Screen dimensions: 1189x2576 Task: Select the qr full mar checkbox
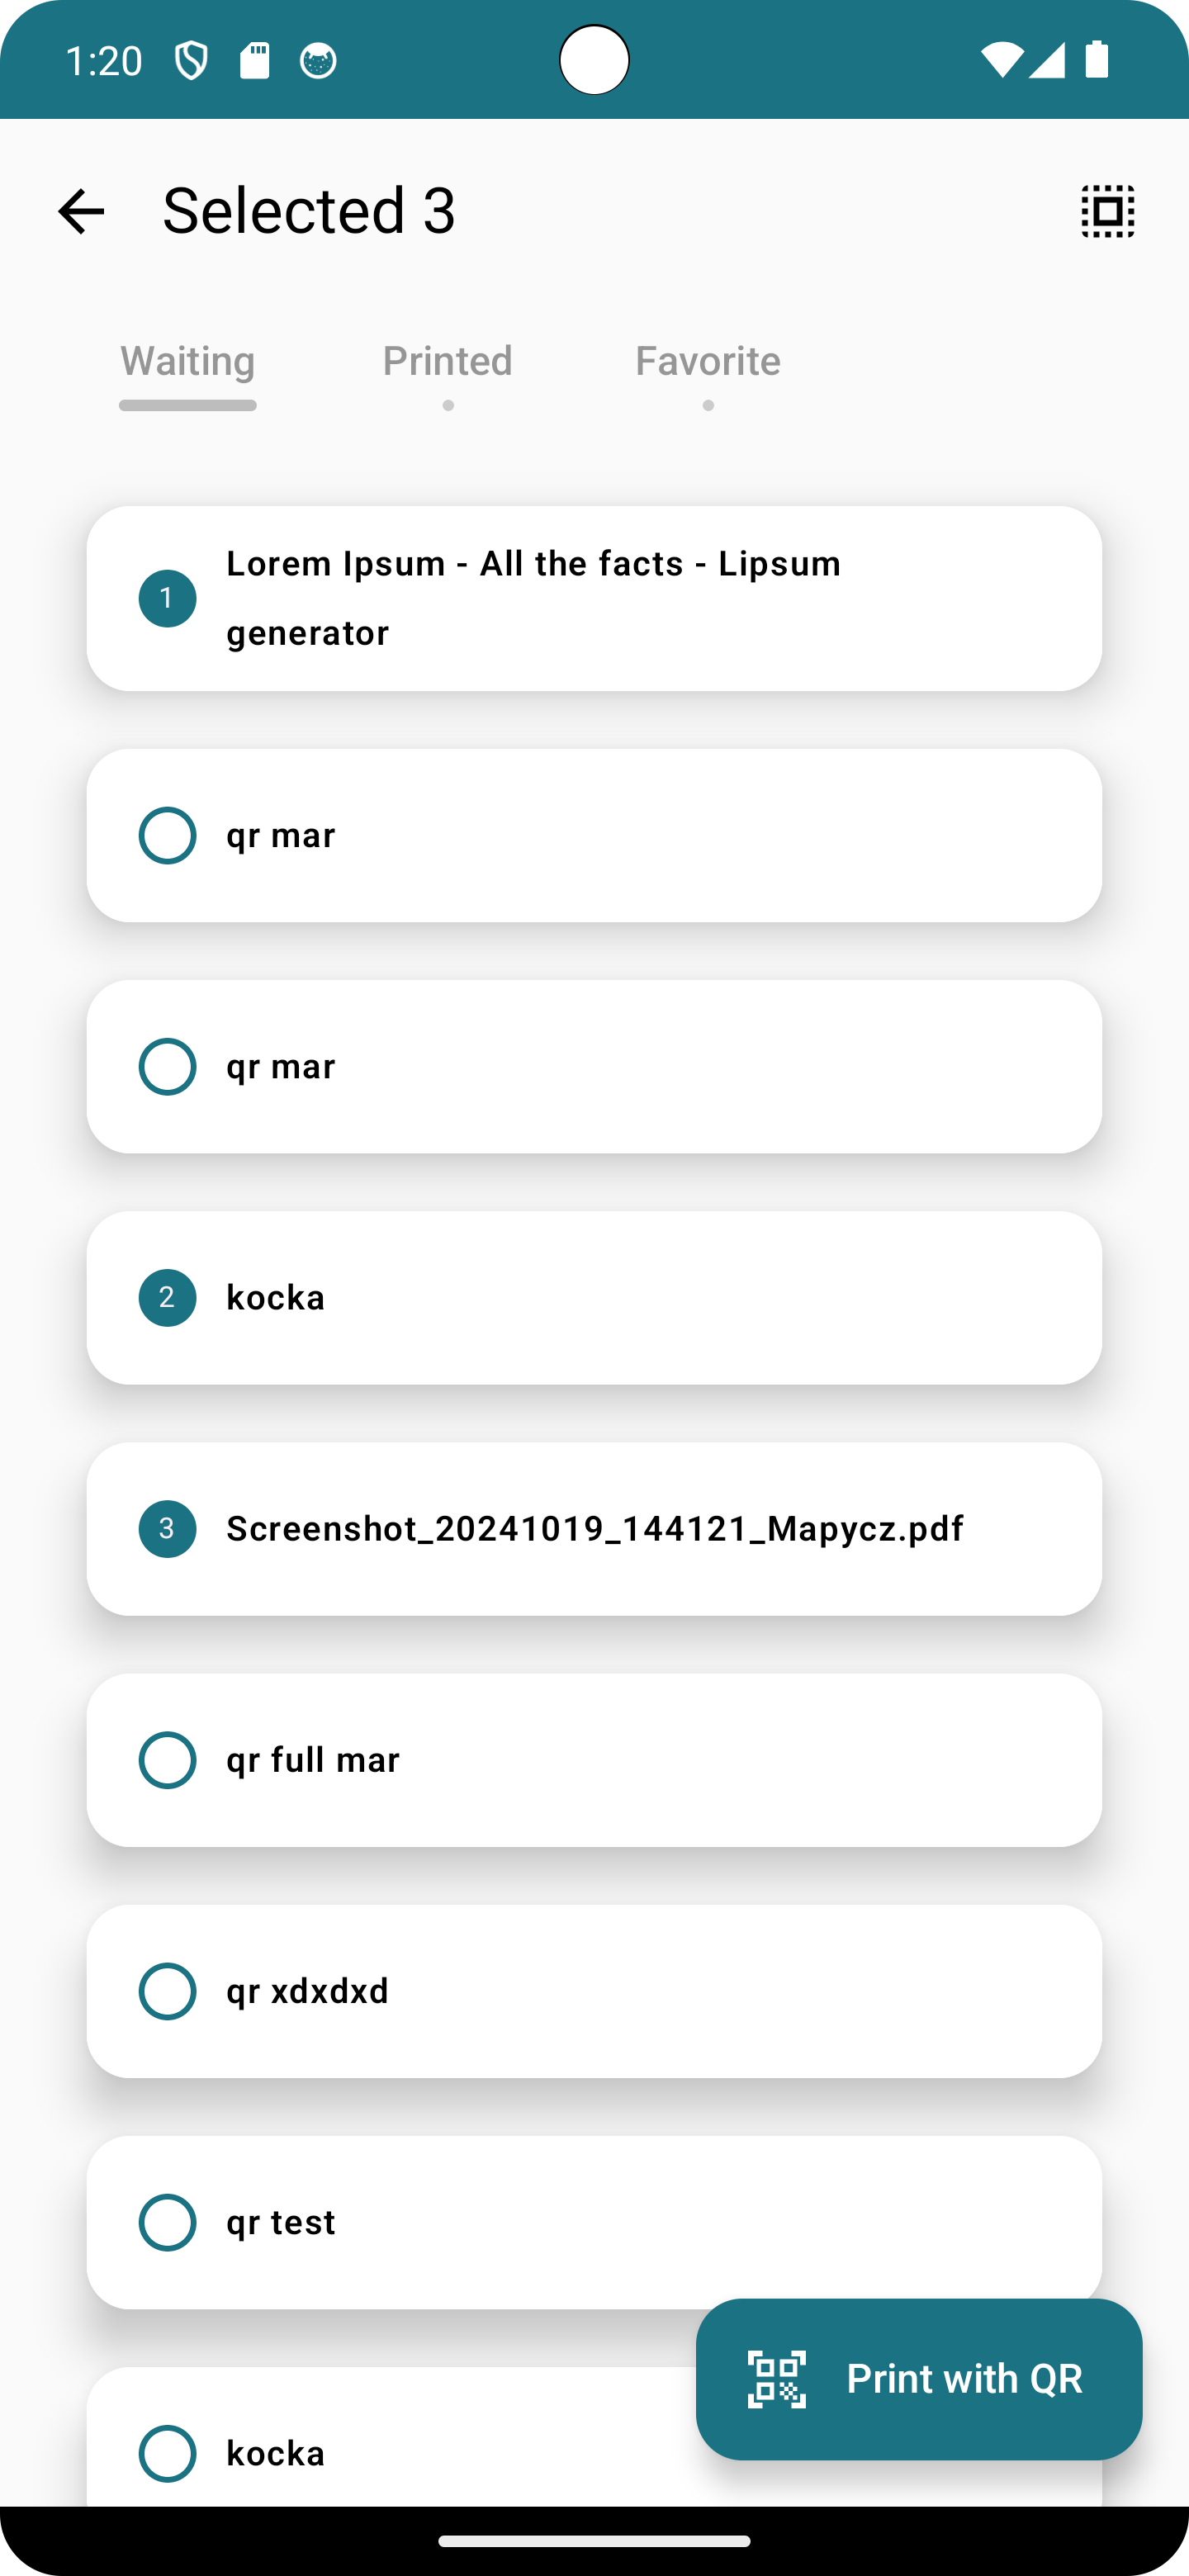(x=167, y=1760)
